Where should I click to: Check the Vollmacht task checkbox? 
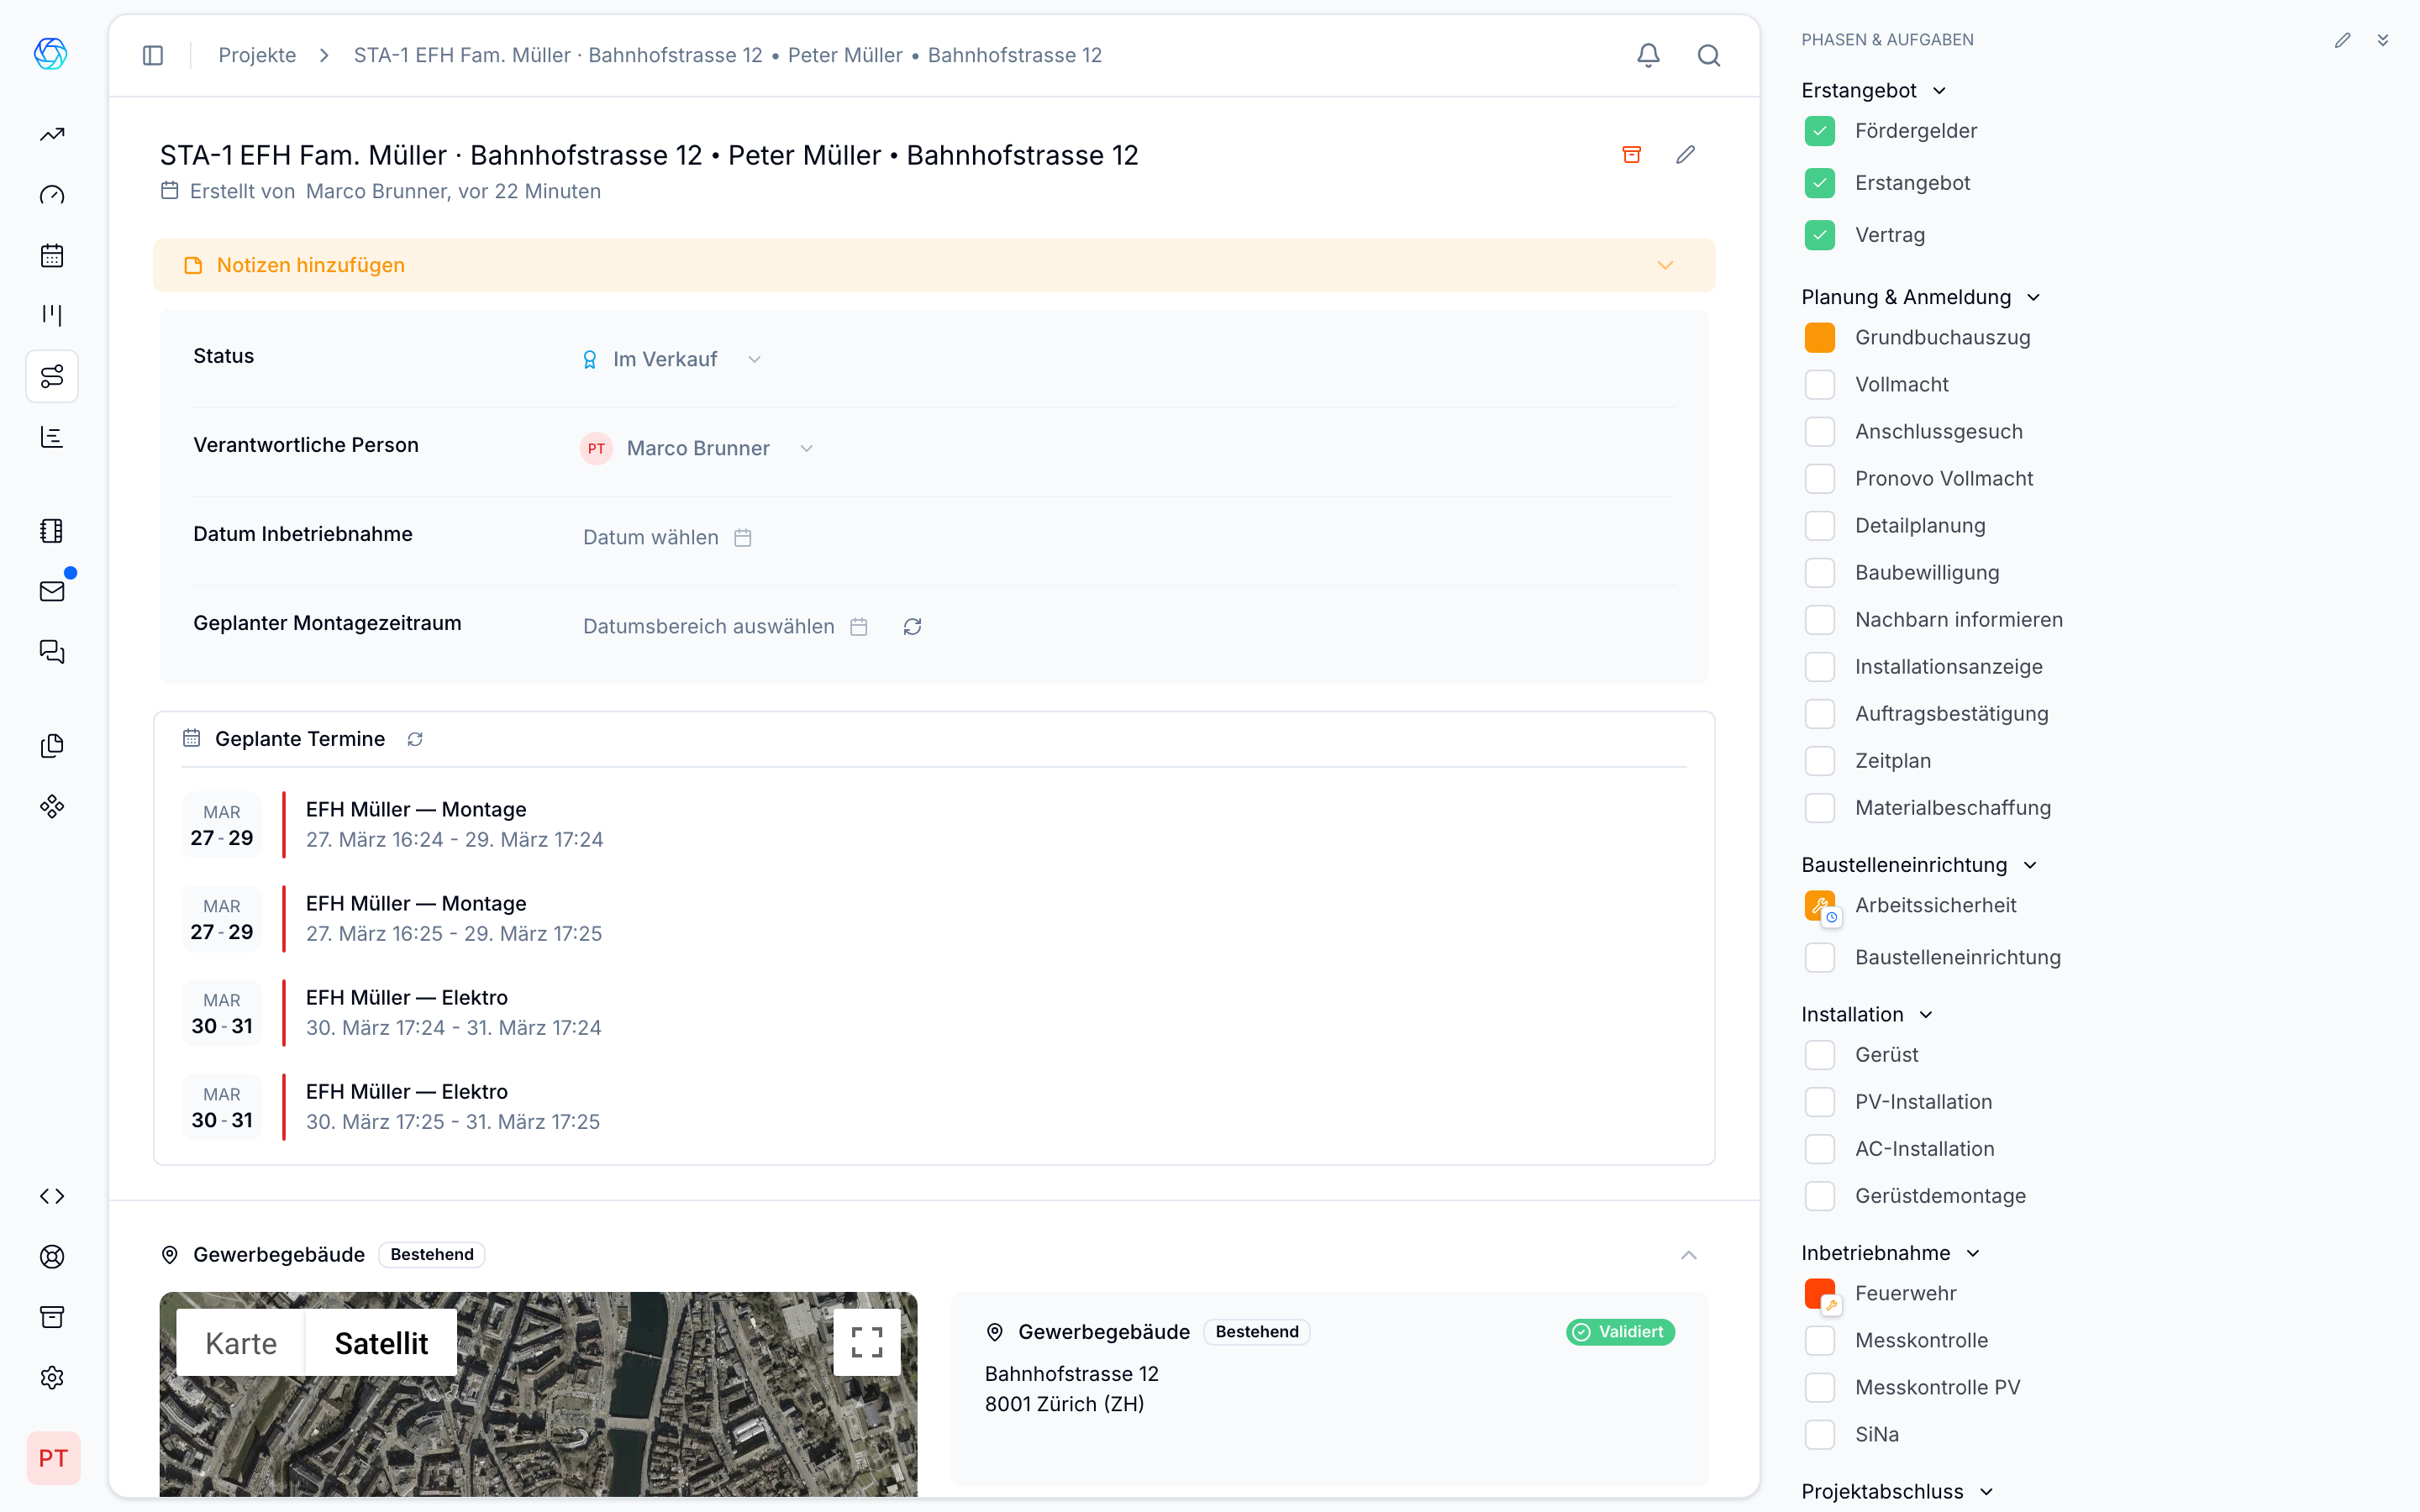pyautogui.click(x=1819, y=385)
